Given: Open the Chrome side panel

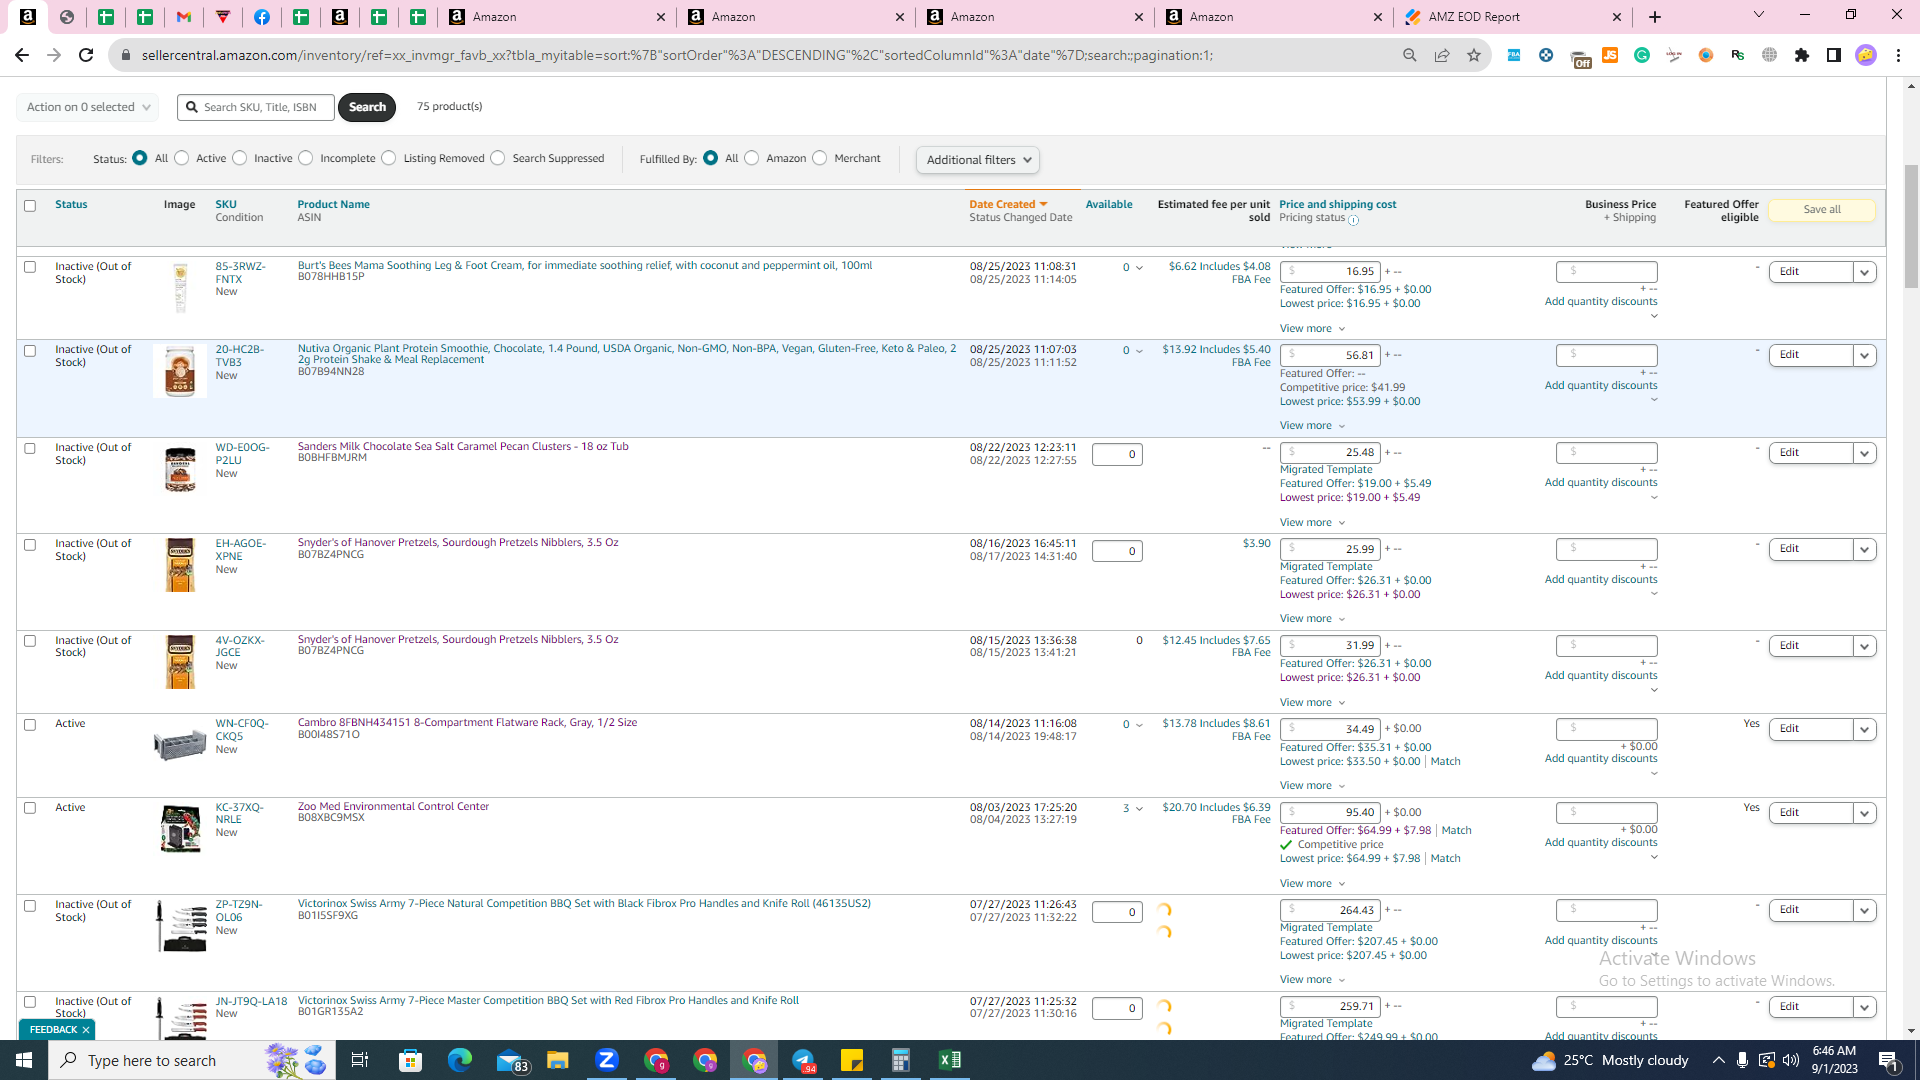Looking at the screenshot, I should pos(1834,55).
